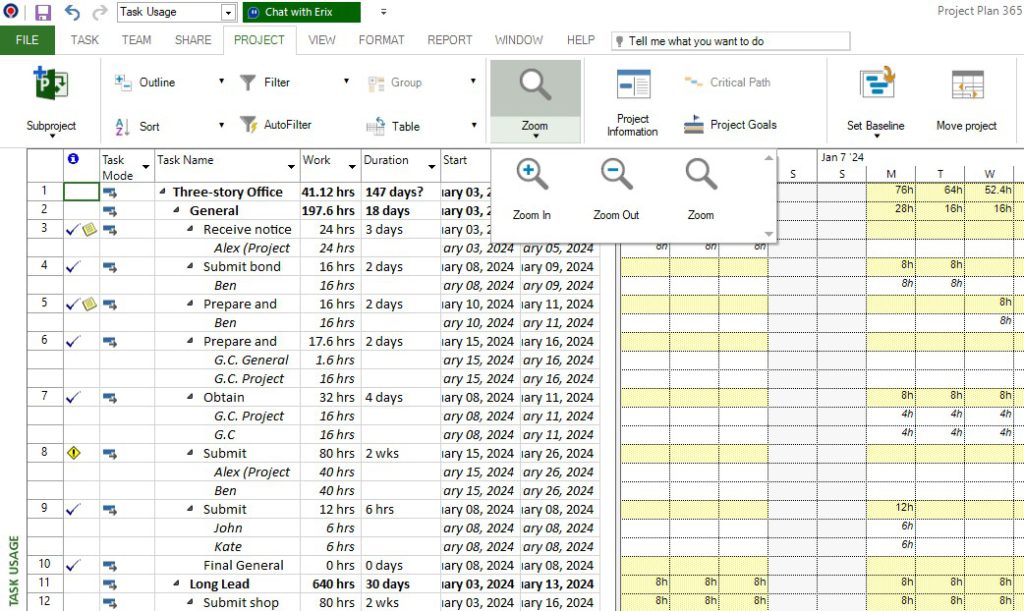Expand the Filter dropdown arrow
1024x611 pixels.
(347, 82)
